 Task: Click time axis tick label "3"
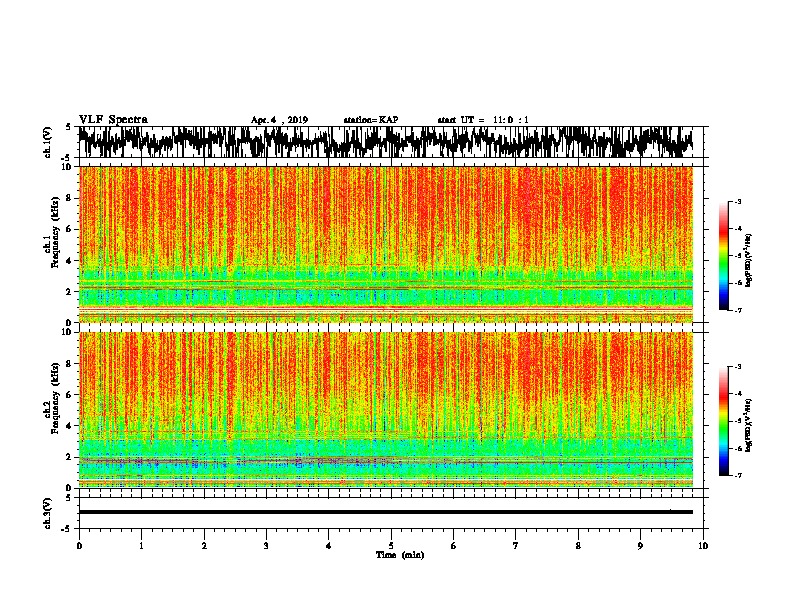[x=266, y=546]
